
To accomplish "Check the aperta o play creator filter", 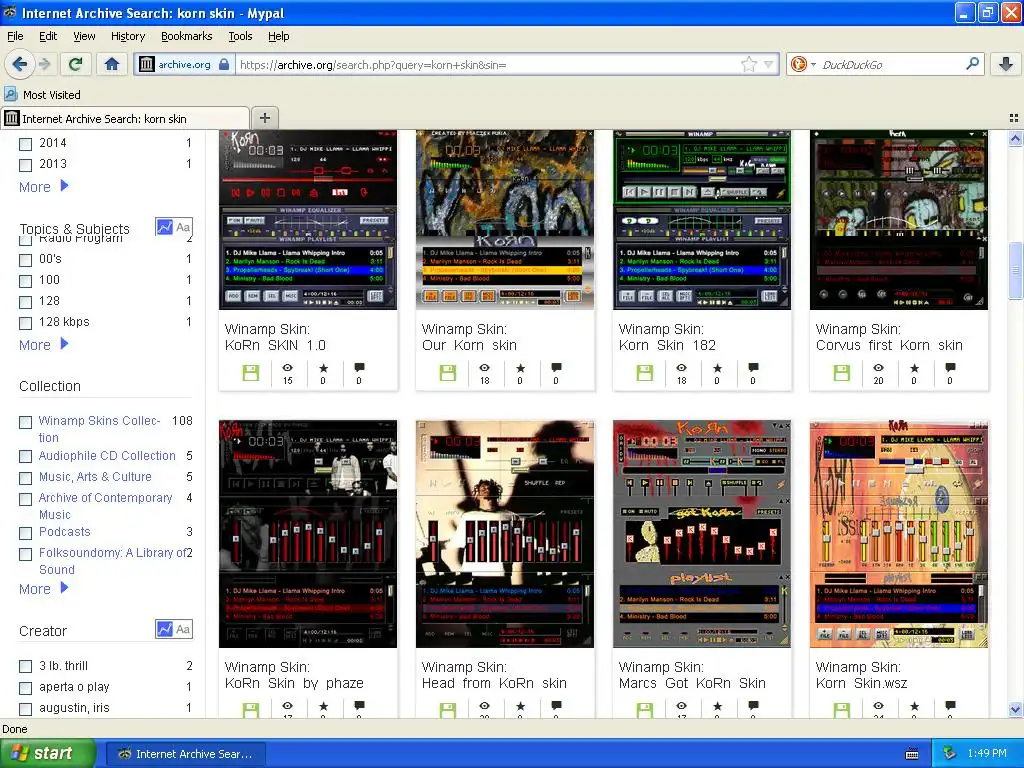I will (25, 688).
